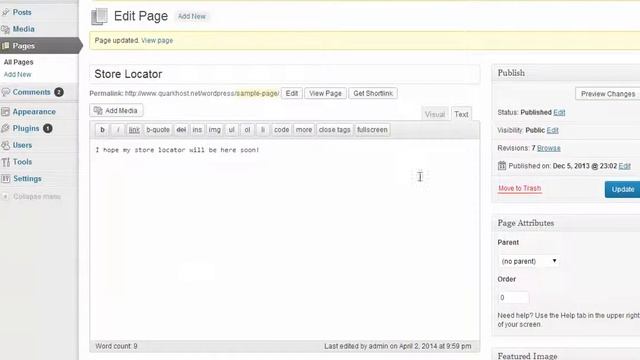This screenshot has height=360, width=640.
Task: Open Settings menu in sidebar
Action: pos(27,178)
